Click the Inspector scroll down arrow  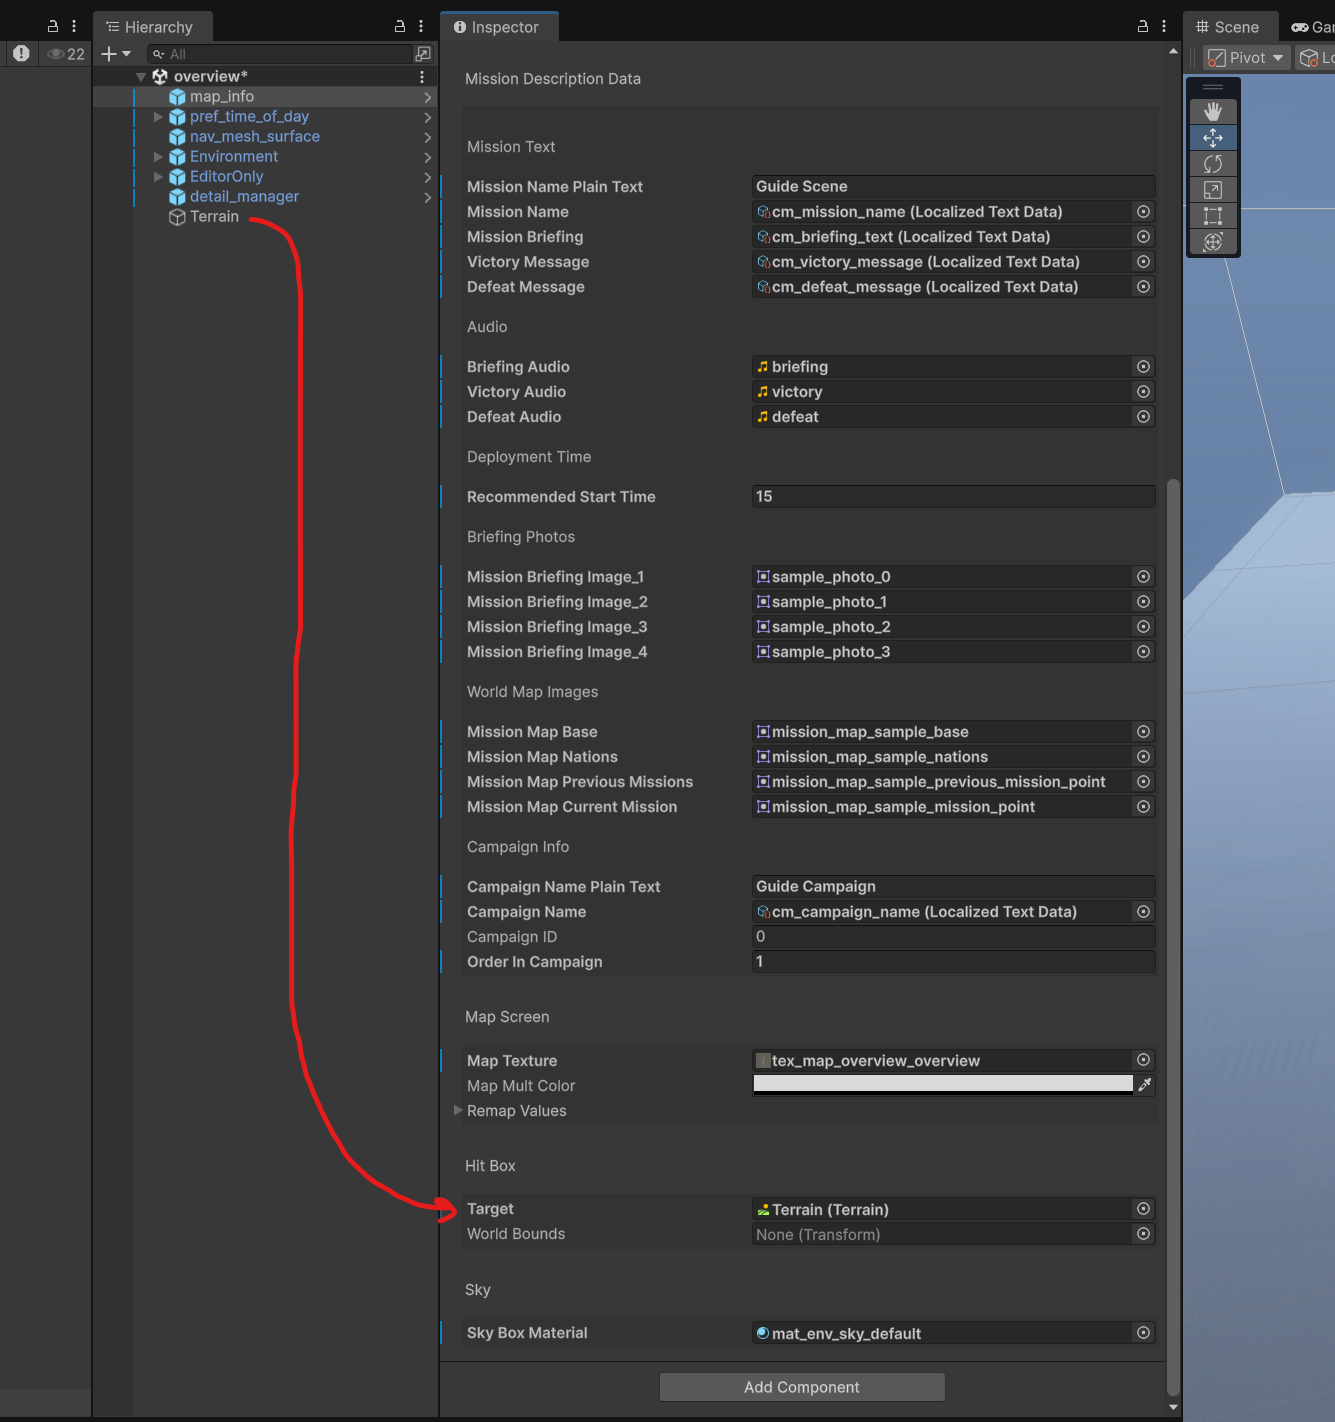click(x=1174, y=1408)
